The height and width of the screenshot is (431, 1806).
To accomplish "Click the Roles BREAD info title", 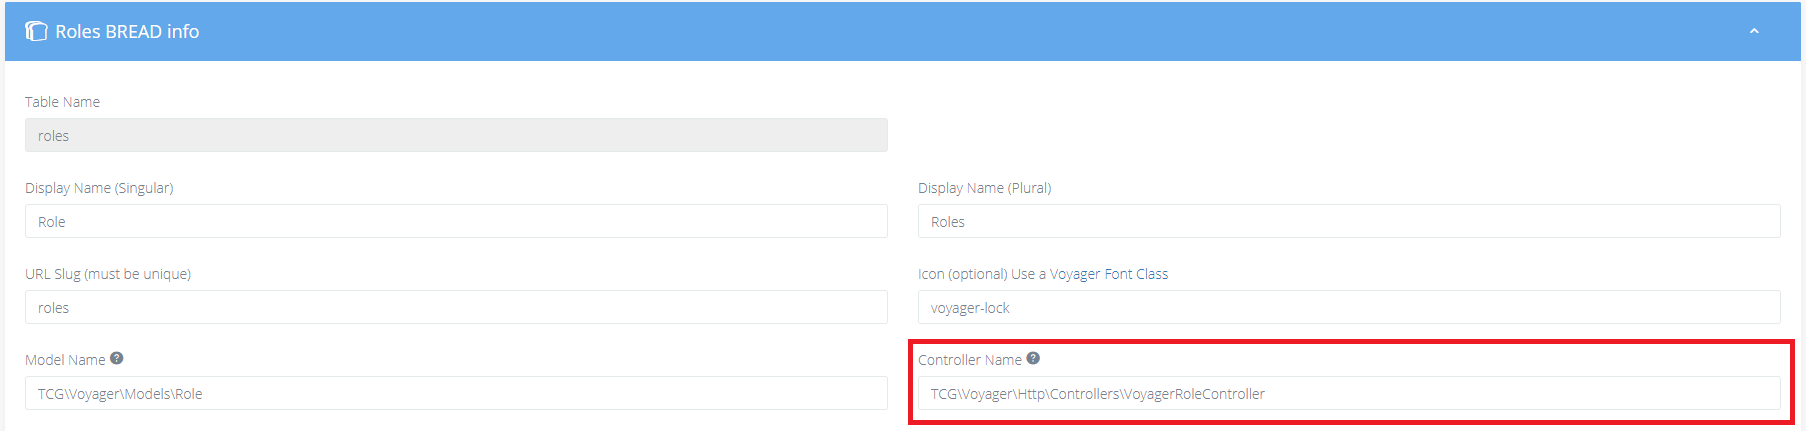I will tap(127, 32).
